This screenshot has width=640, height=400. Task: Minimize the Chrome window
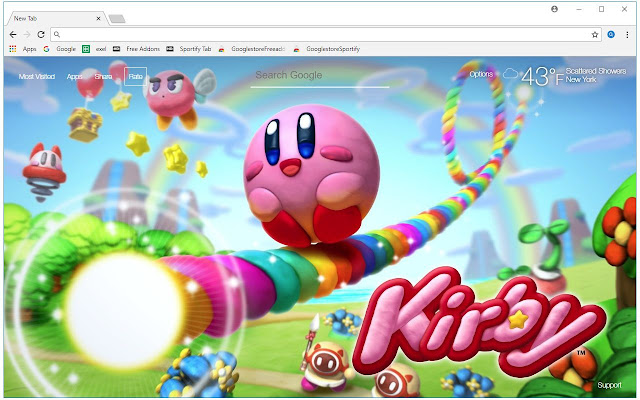[579, 9]
